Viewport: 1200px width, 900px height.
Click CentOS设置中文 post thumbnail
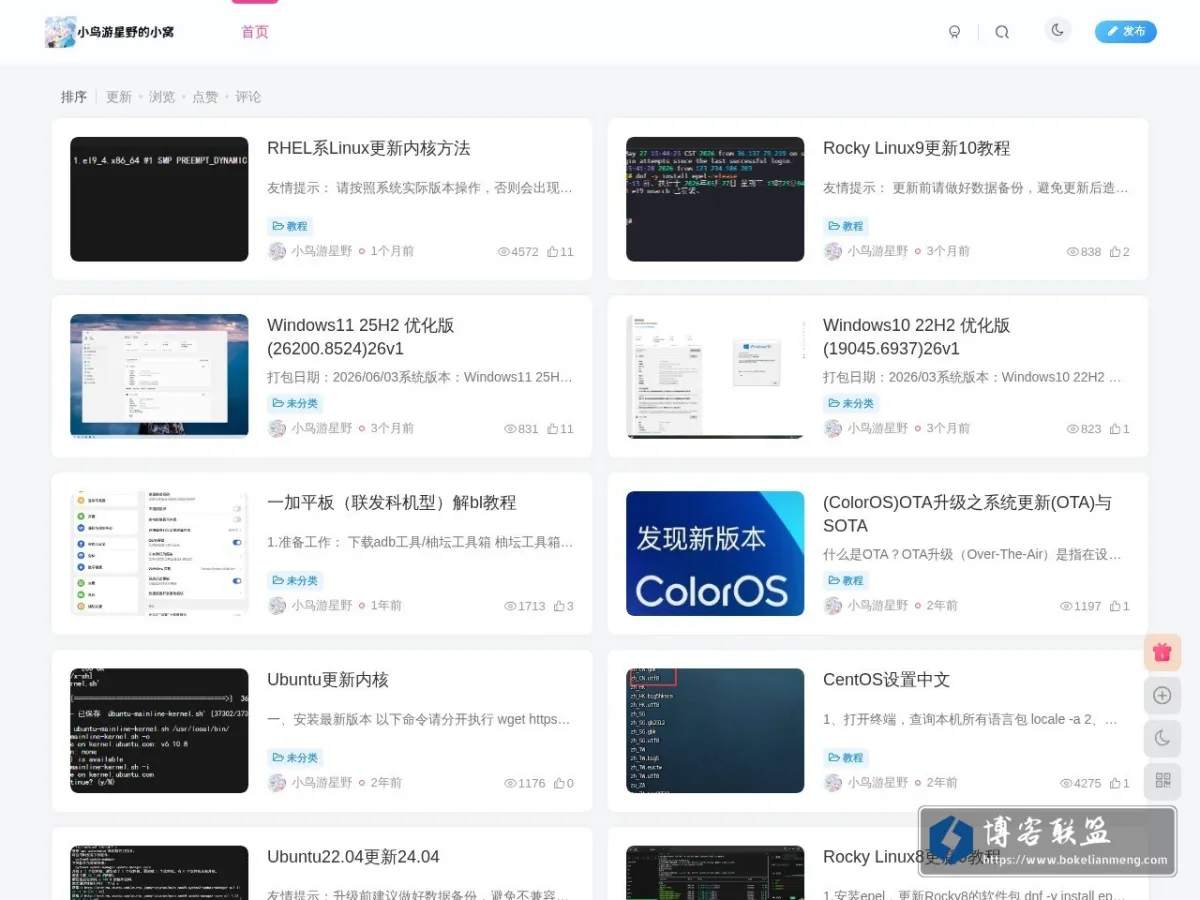click(x=715, y=730)
